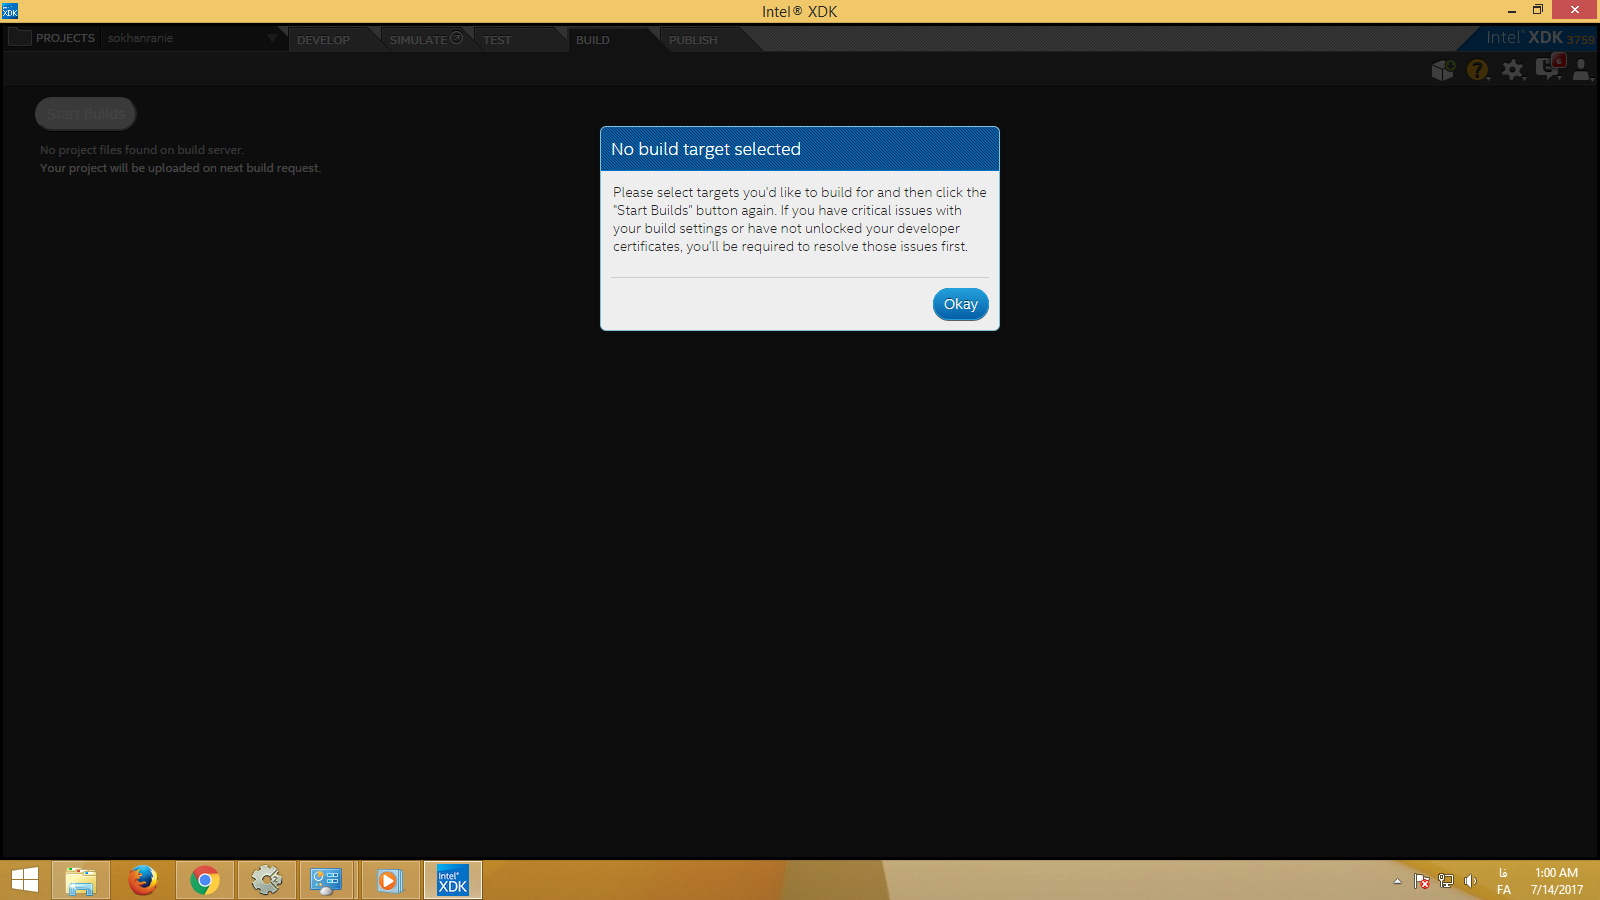Click the XDK app icon in title bar

click(10, 11)
